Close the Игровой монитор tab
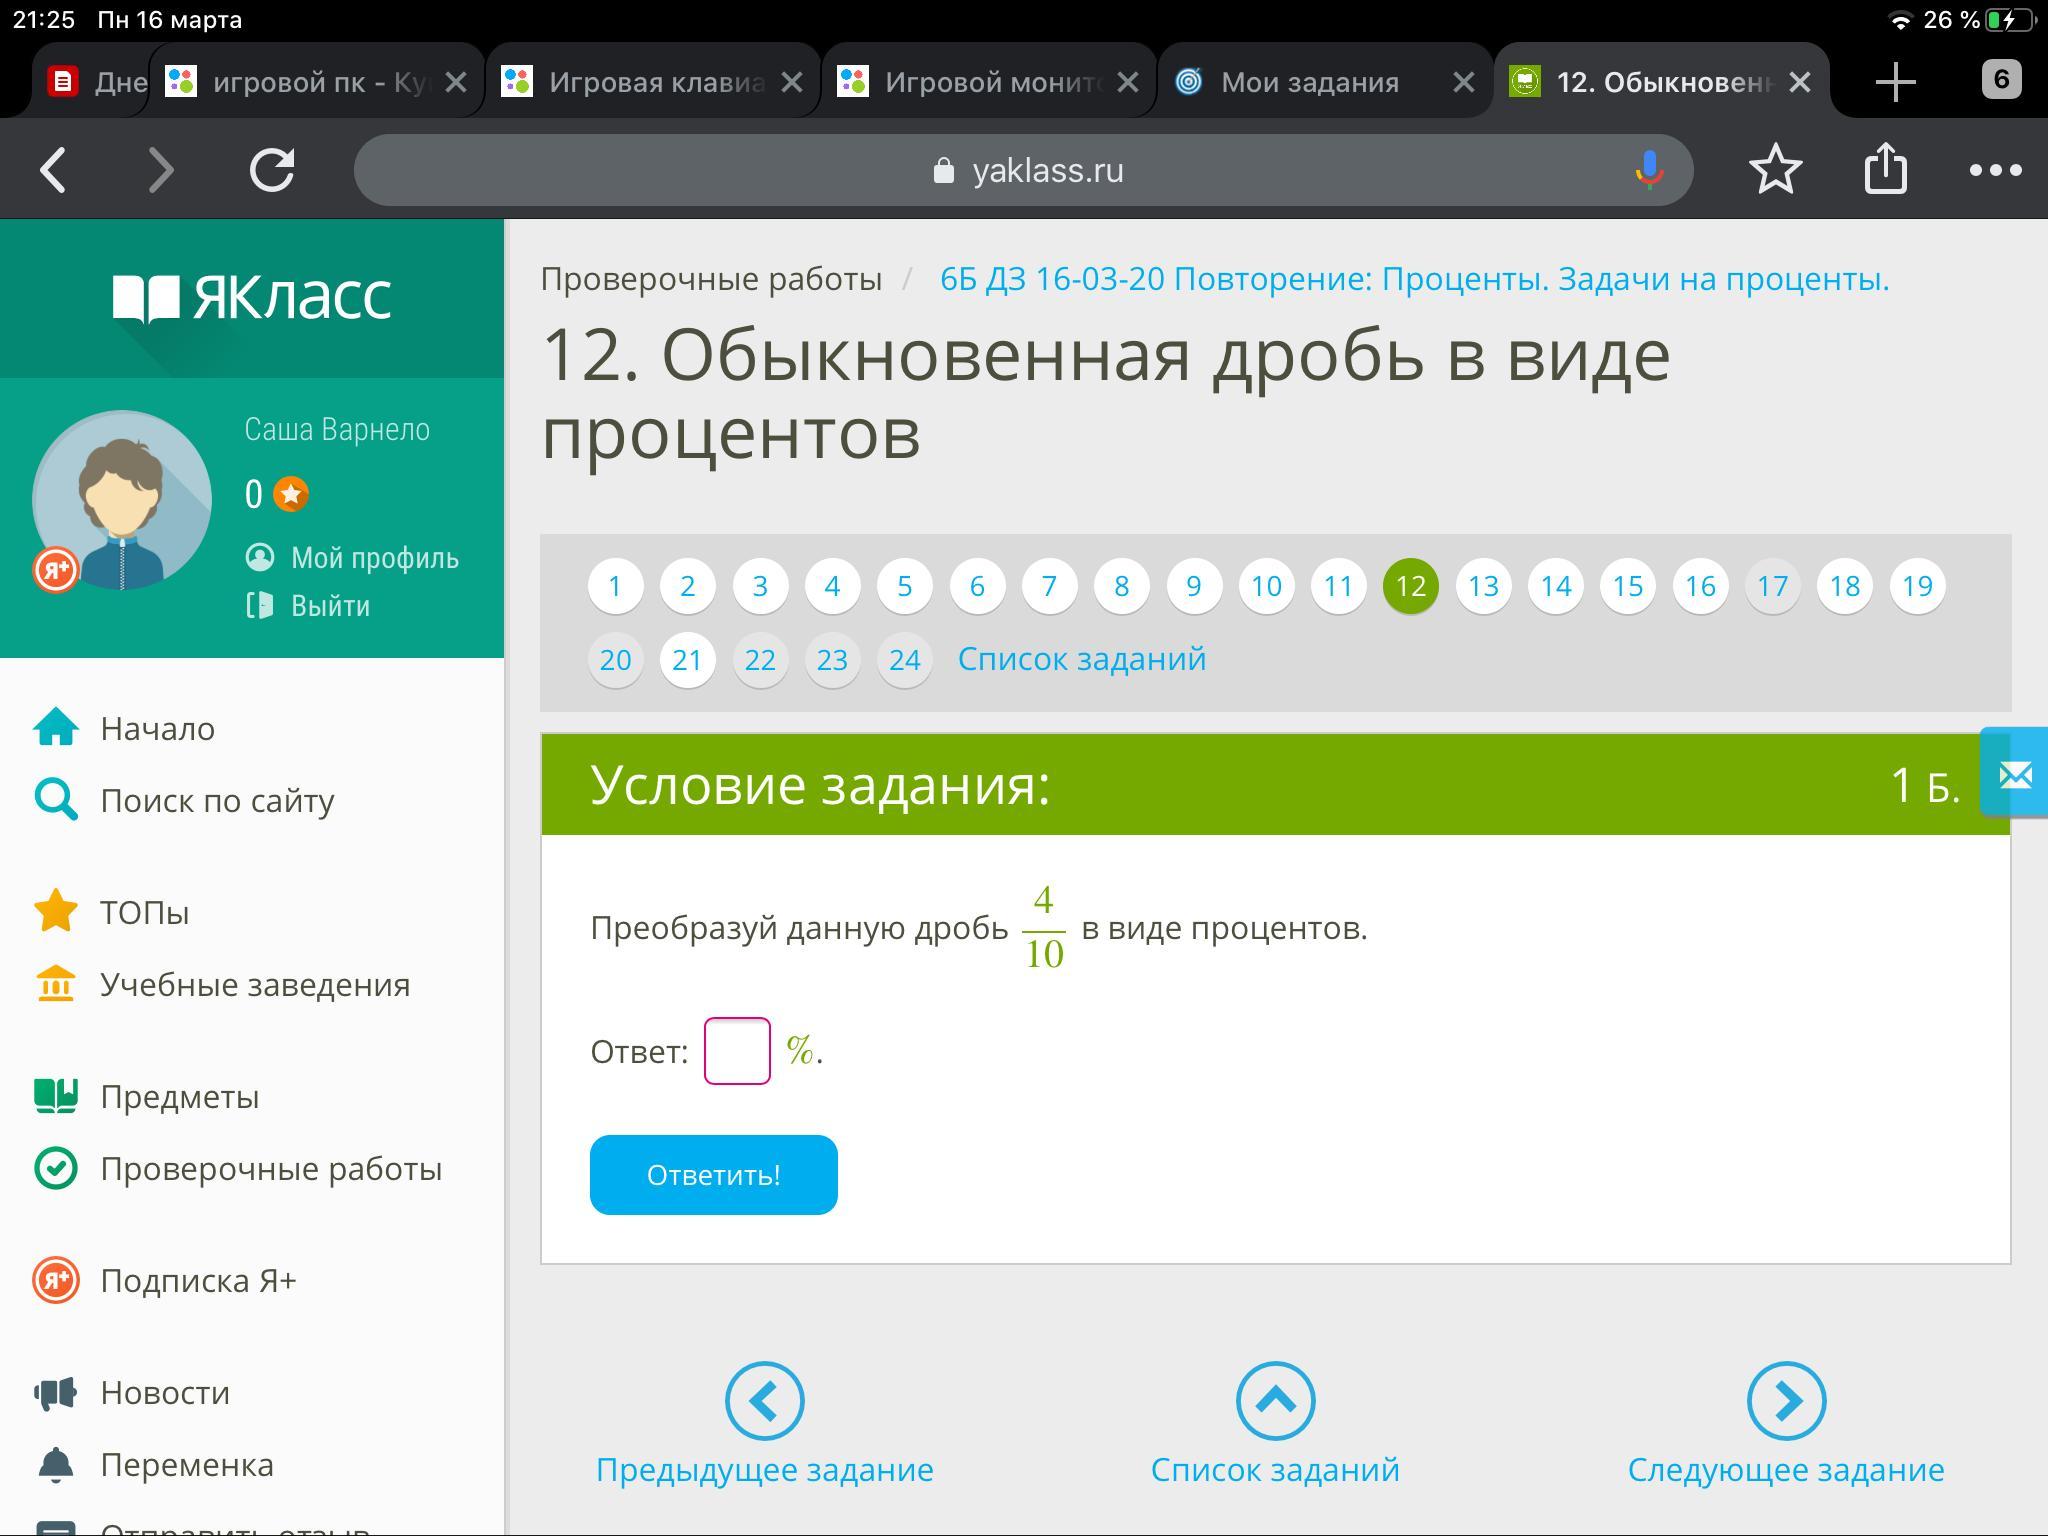The image size is (2048, 1536). [1127, 82]
